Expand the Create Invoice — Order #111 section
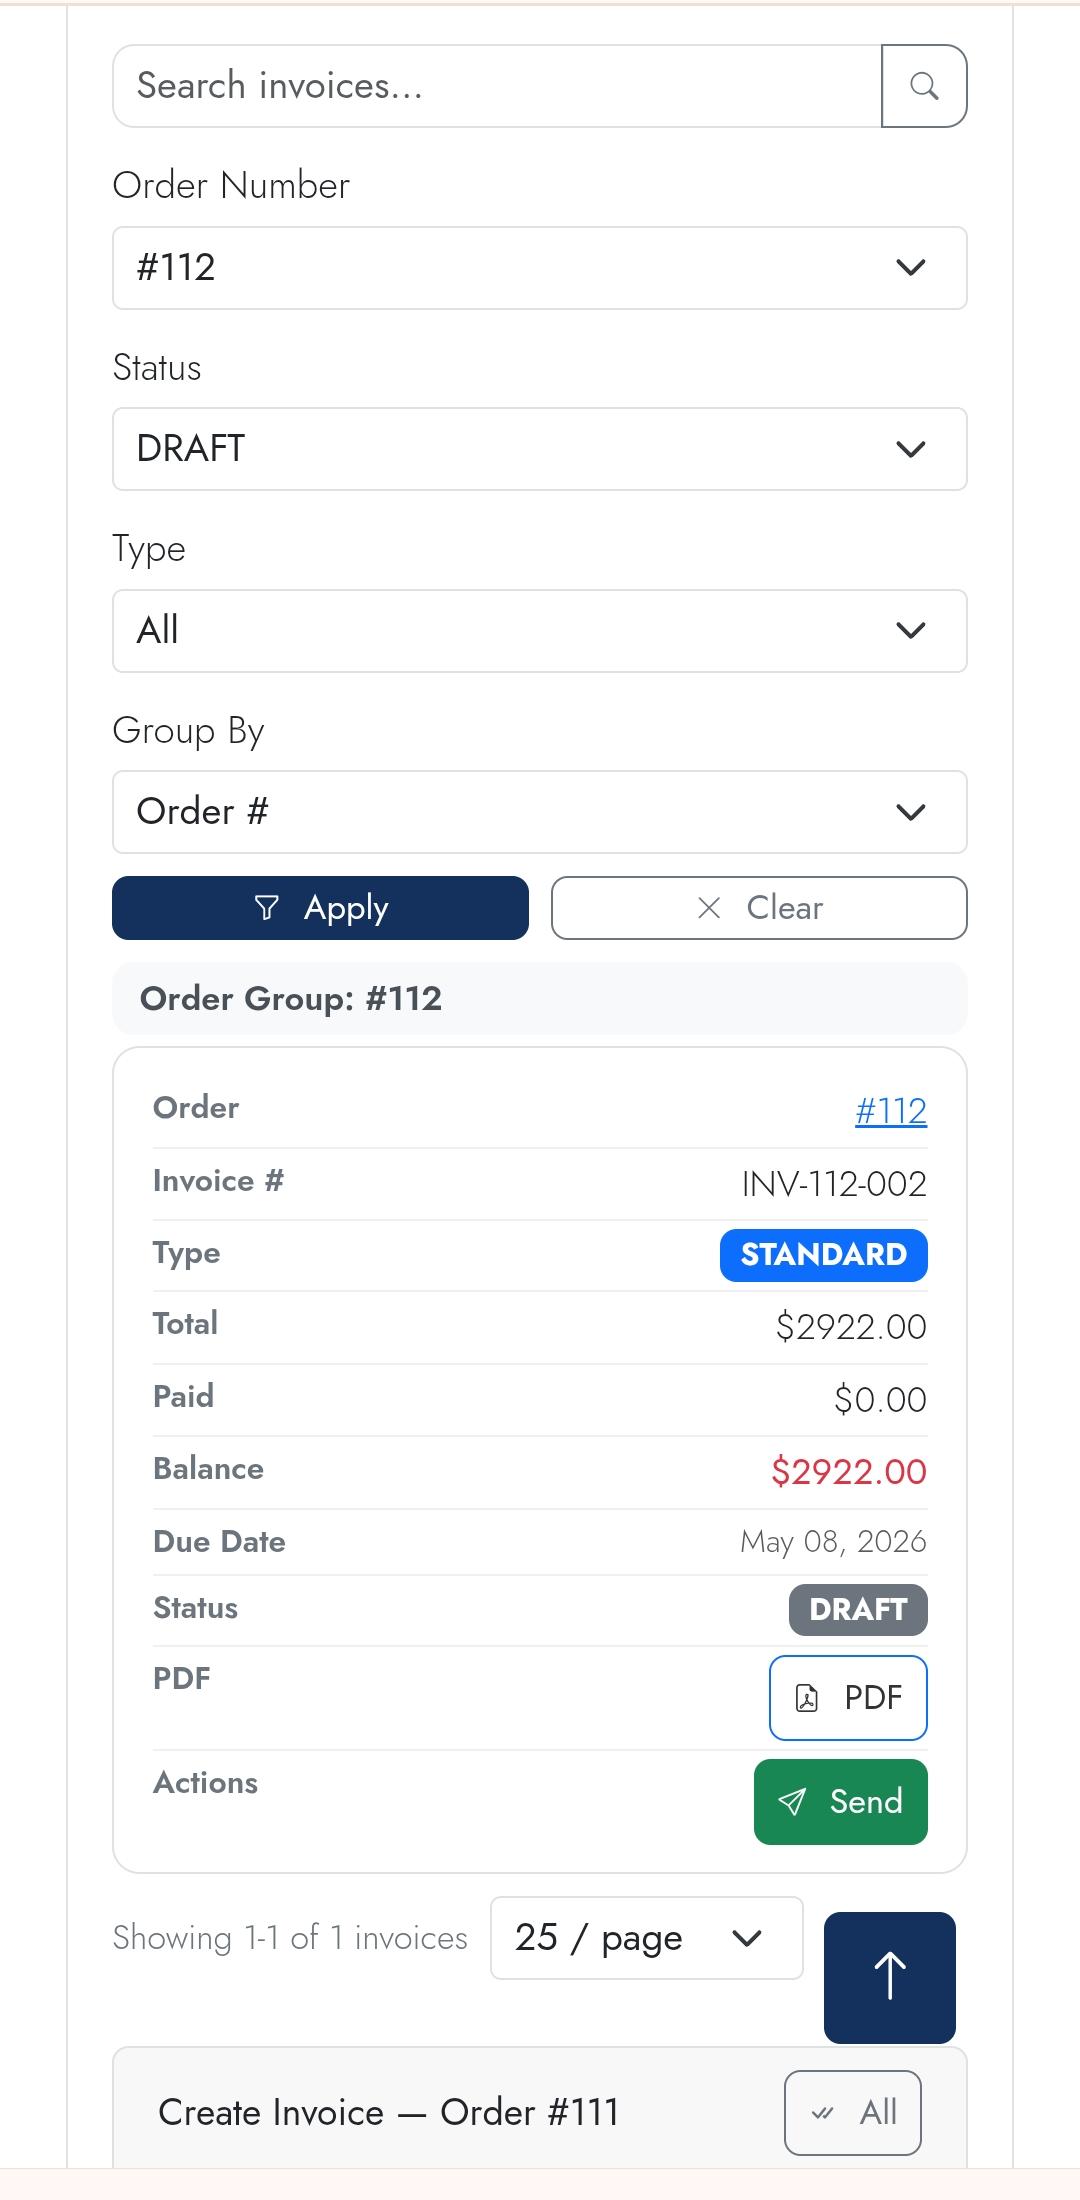The image size is (1080, 2200). 388,2112
